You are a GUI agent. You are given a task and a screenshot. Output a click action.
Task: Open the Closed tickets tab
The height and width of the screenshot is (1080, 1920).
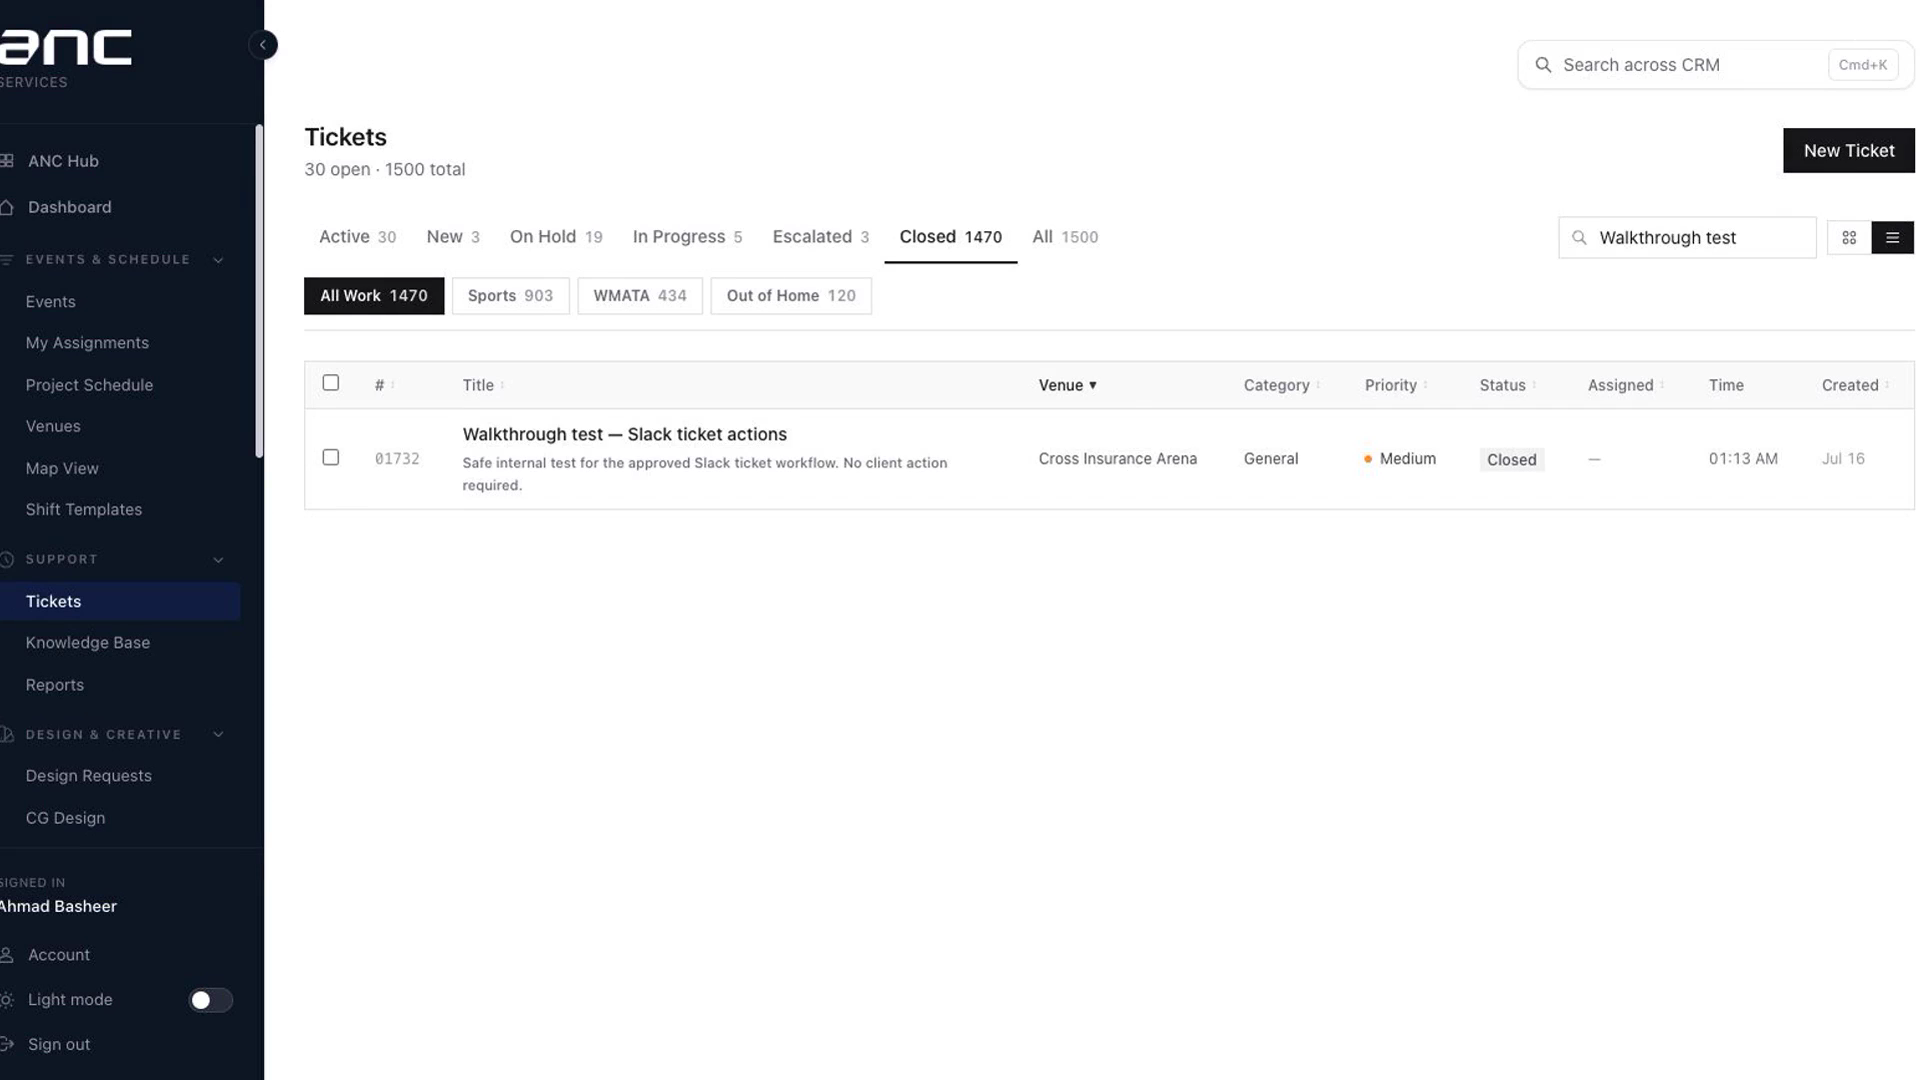pyautogui.click(x=950, y=237)
